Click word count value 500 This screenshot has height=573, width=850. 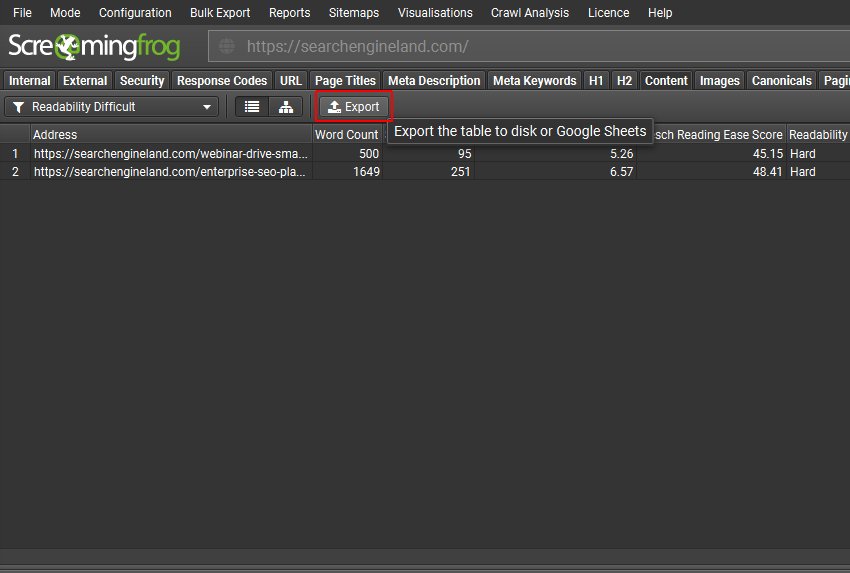coord(369,153)
